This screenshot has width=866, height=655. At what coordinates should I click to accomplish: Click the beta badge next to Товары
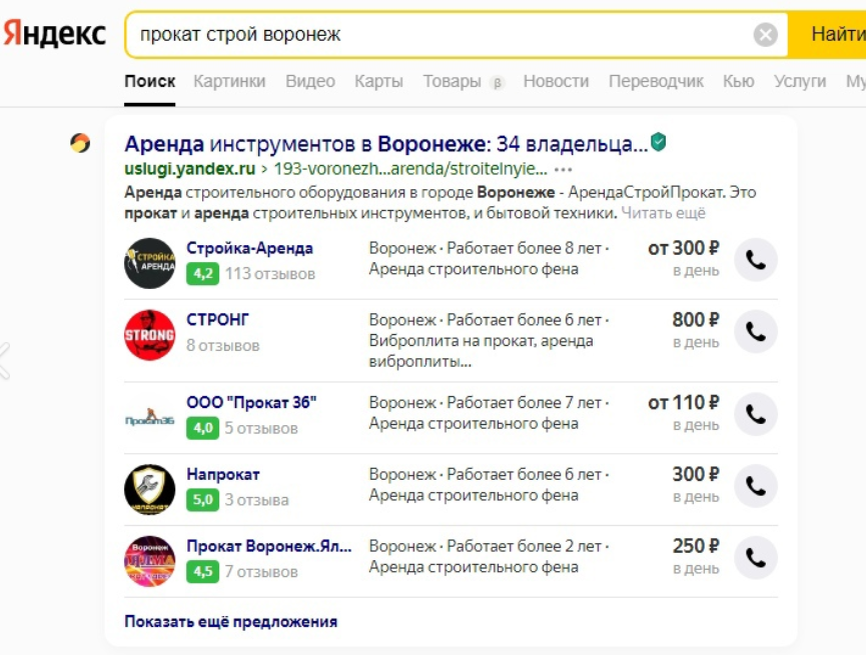click(x=497, y=83)
